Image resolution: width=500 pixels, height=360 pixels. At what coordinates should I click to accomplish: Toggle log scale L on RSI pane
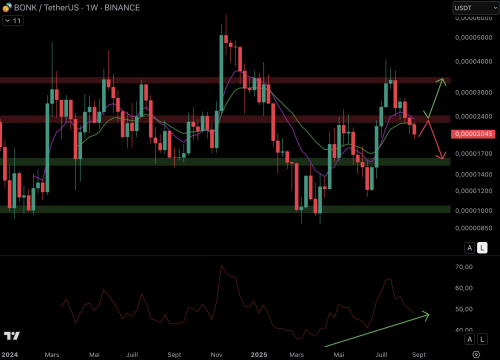coord(482,339)
